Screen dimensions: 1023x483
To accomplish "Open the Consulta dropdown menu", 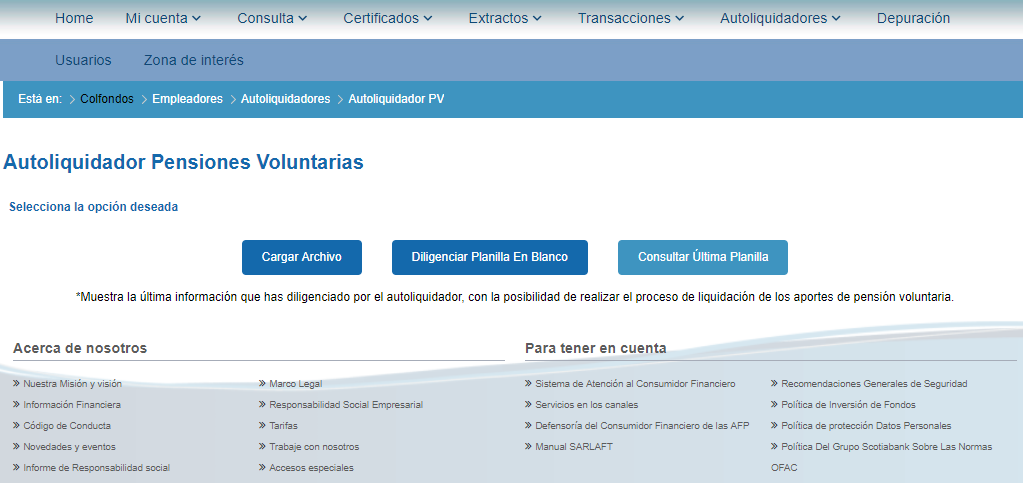I will (272, 18).
